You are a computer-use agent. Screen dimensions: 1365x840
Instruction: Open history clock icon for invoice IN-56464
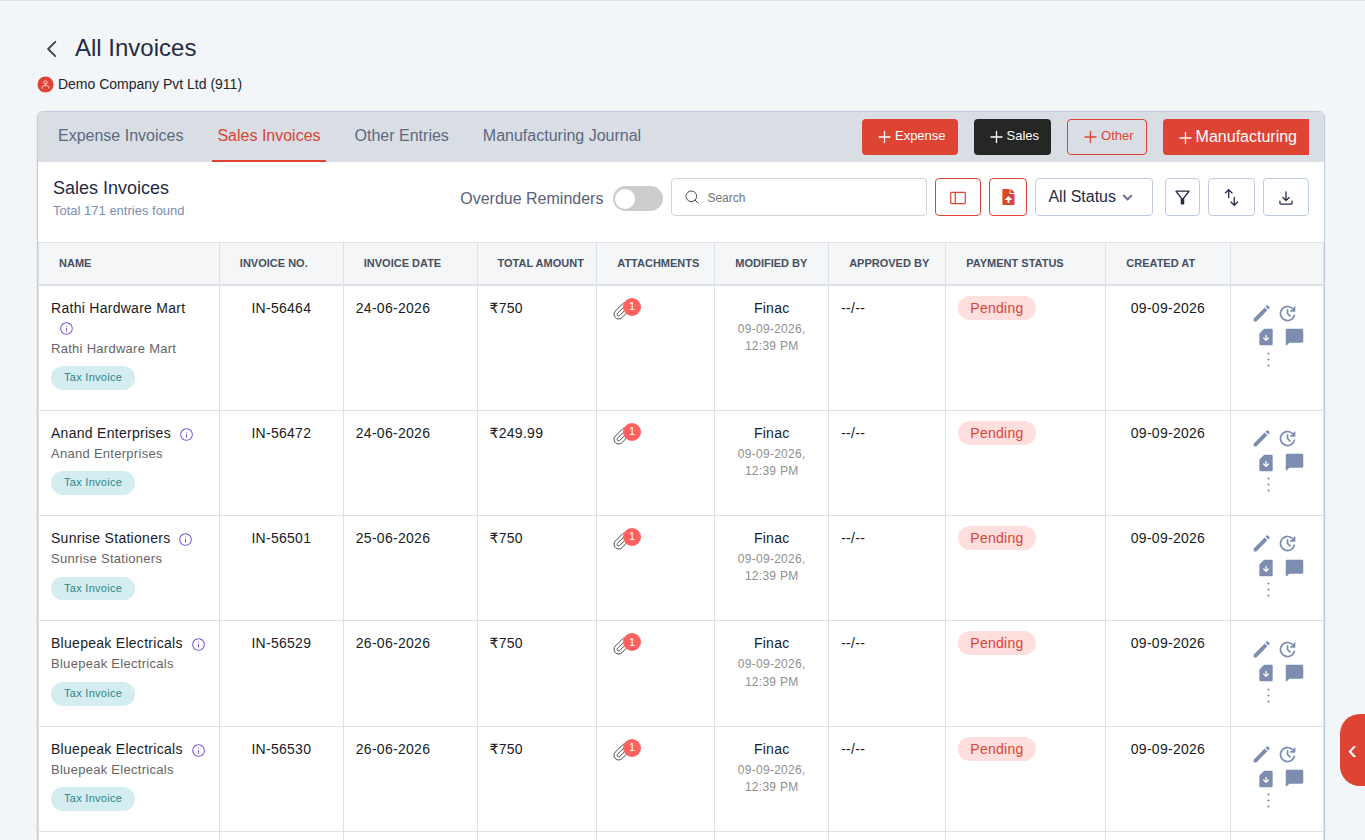1288,313
